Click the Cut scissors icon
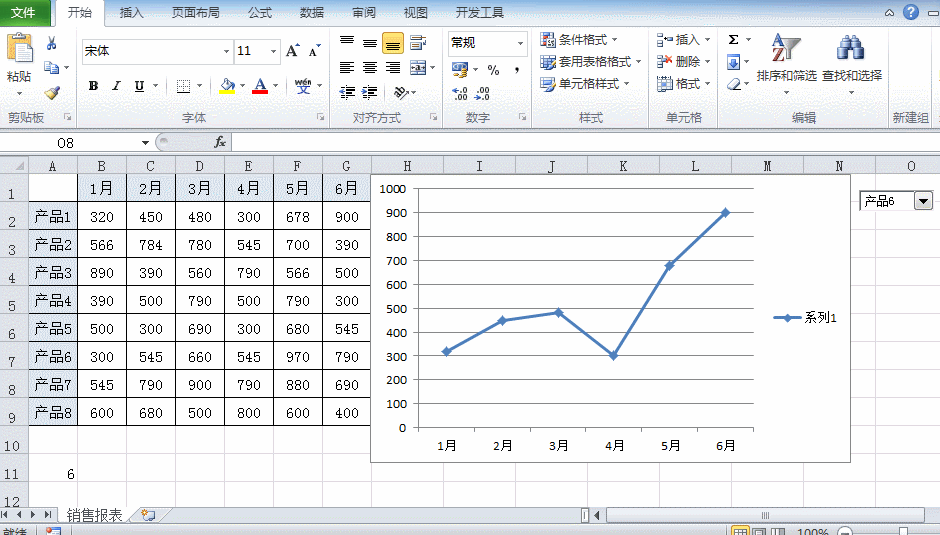This screenshot has height=535, width=940. [52, 43]
